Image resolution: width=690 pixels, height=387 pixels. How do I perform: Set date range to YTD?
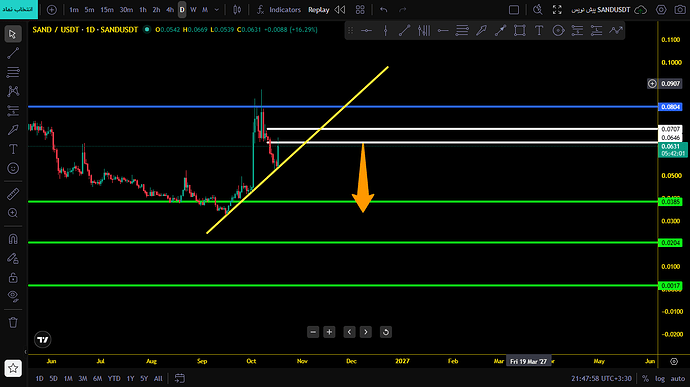click(114, 378)
